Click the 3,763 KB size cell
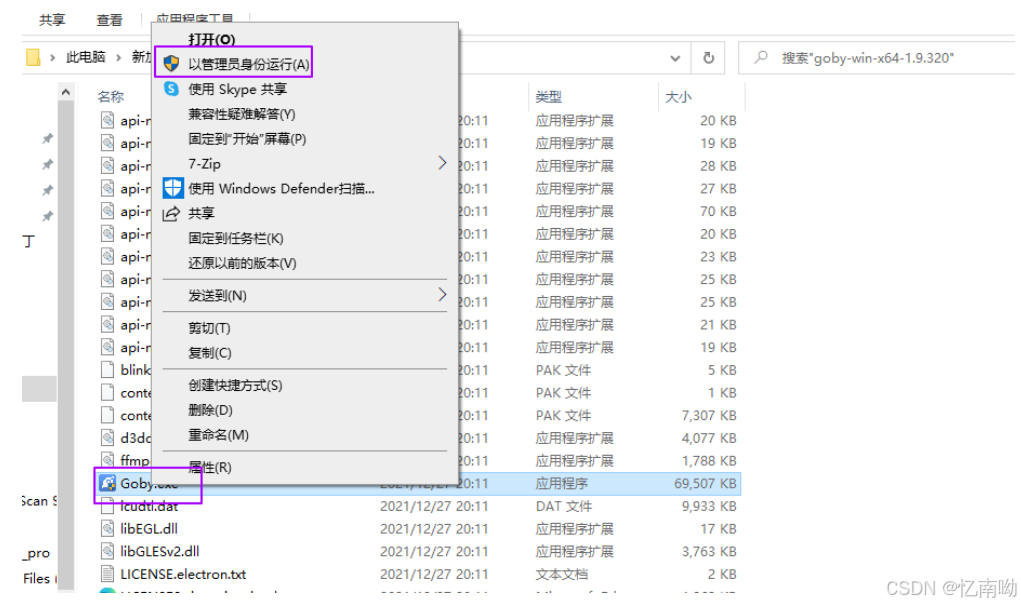 (709, 551)
